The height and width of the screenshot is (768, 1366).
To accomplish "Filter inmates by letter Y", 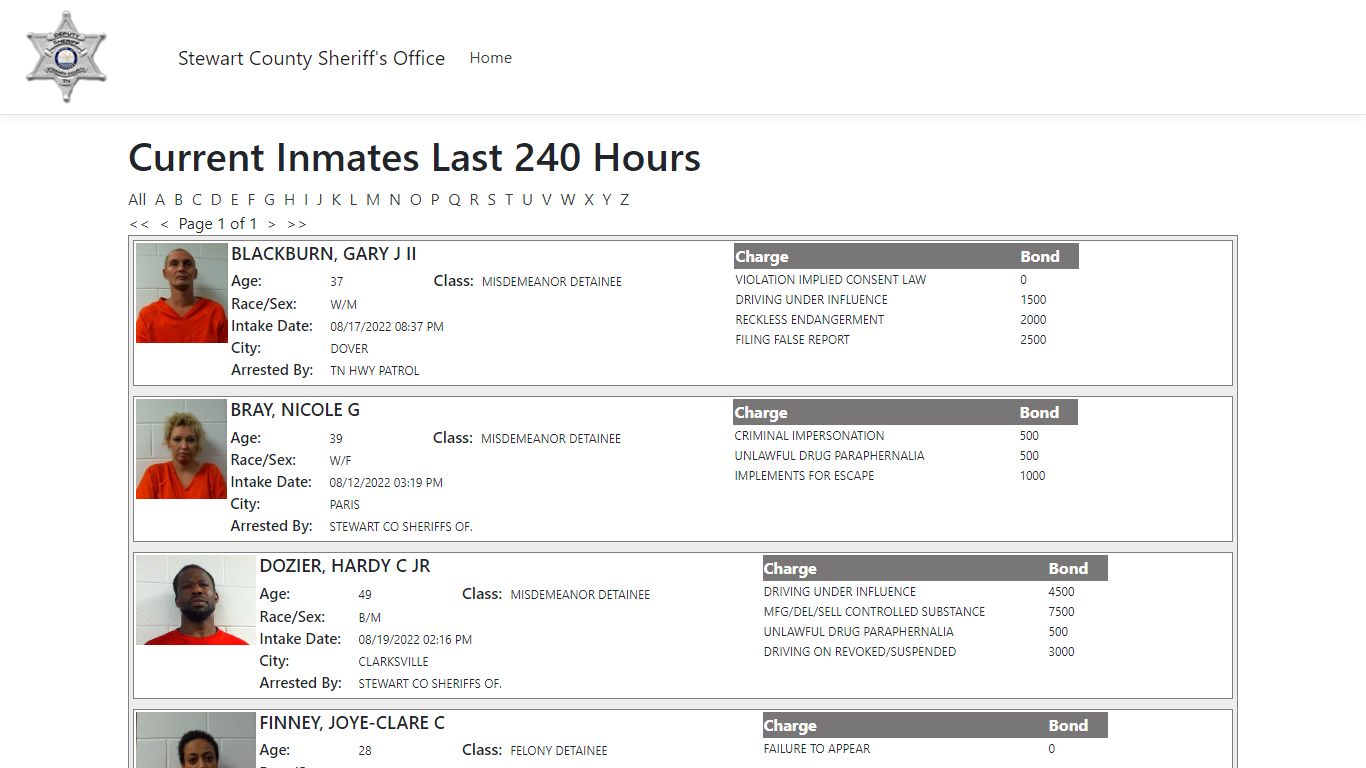I will tap(606, 199).
